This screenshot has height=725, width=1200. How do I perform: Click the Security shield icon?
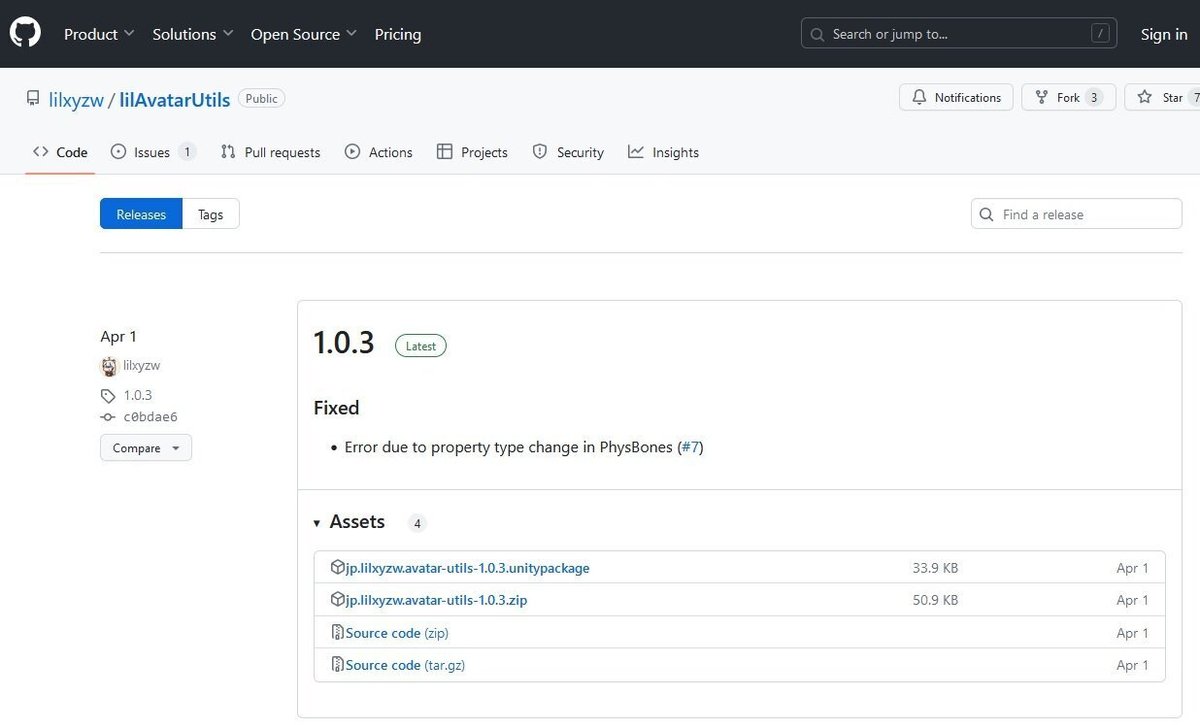(540, 152)
